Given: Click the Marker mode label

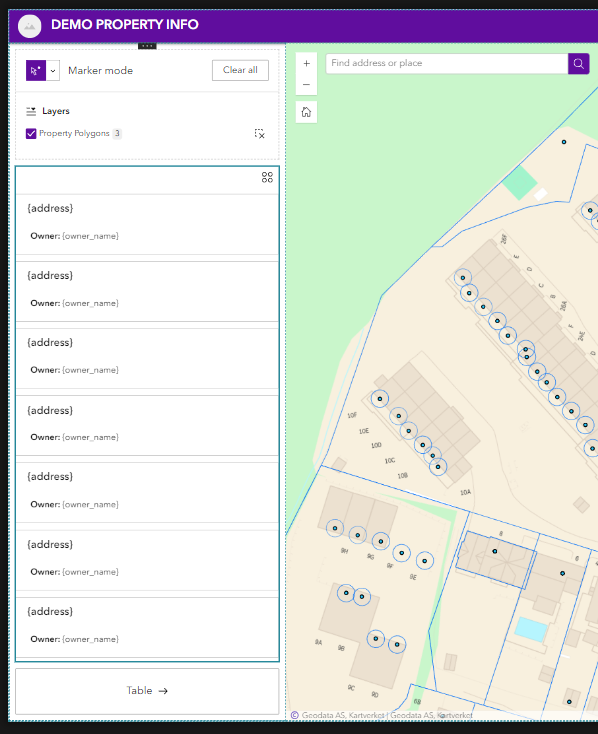Looking at the screenshot, I should (x=100, y=71).
